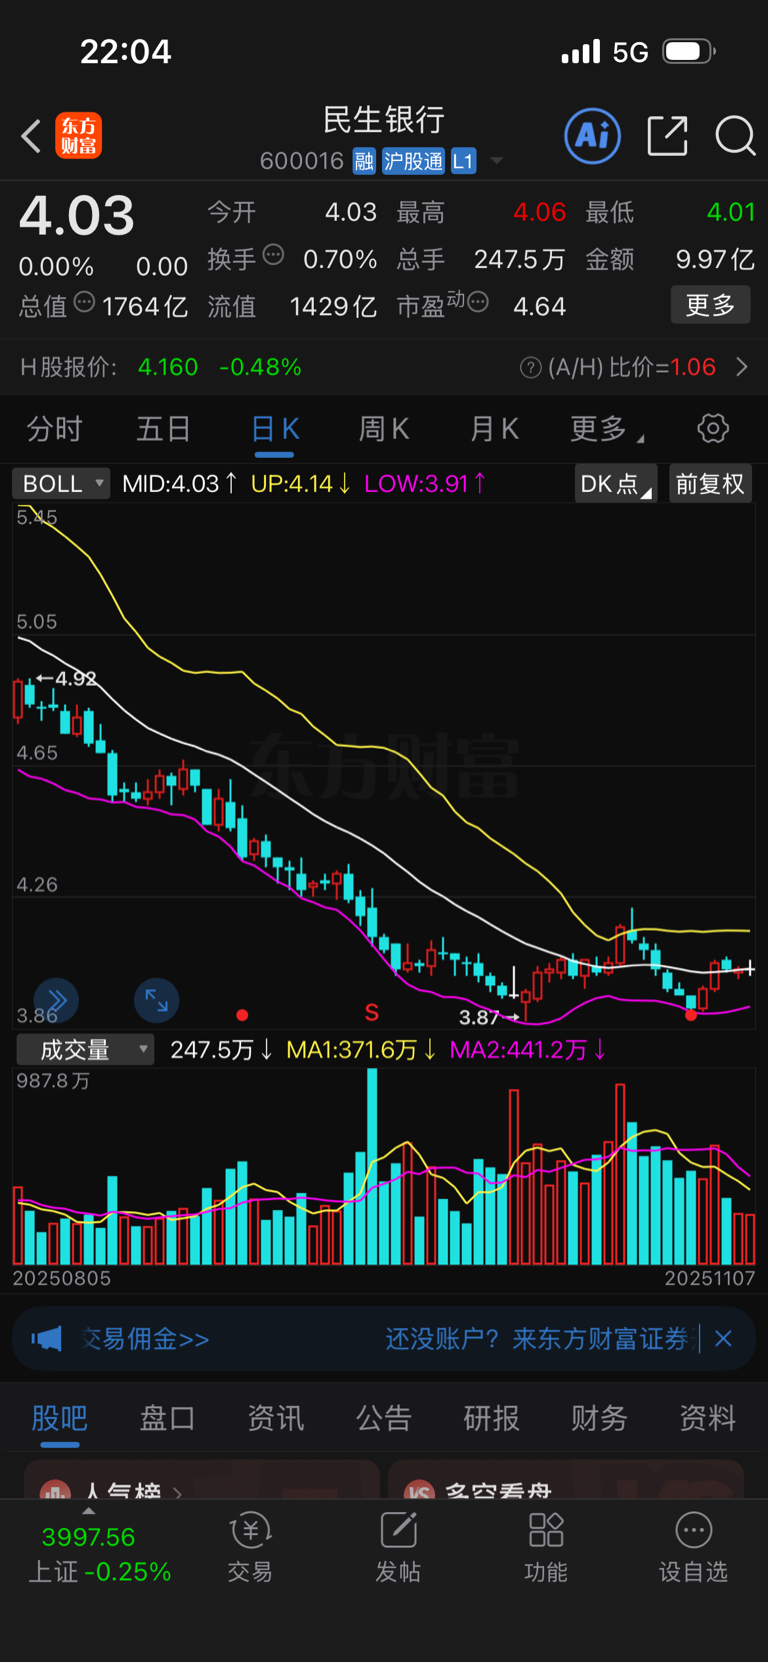
Task: Tap LOW:3.91 BOLL value
Action: coord(425,484)
